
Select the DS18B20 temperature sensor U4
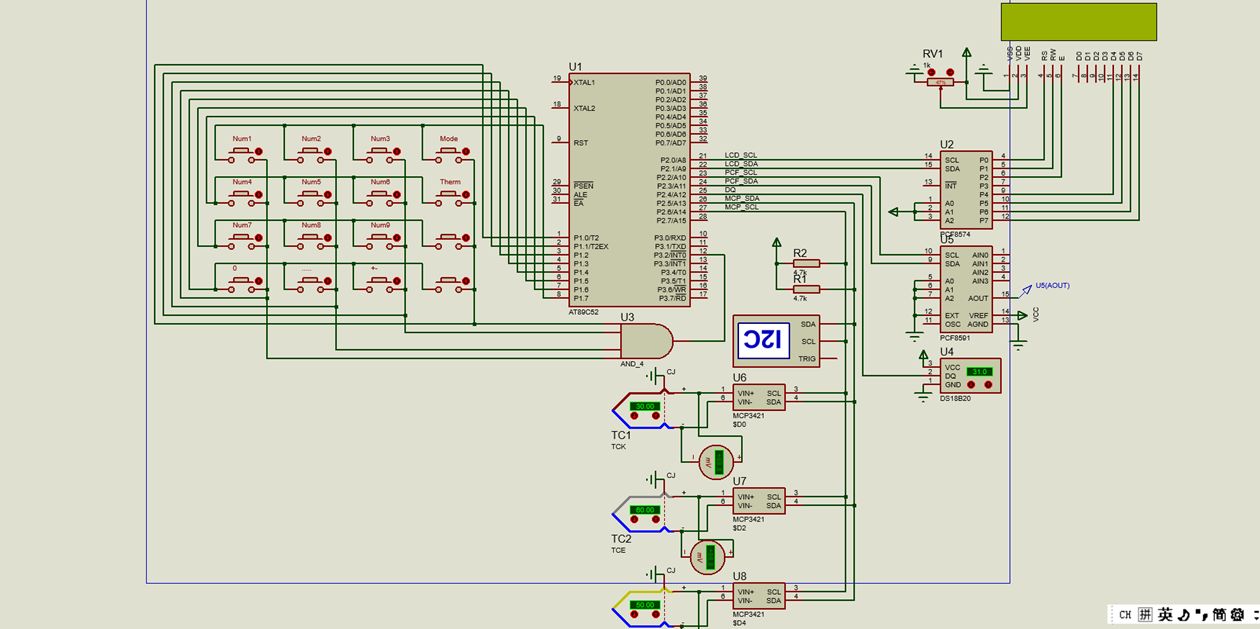(969, 376)
